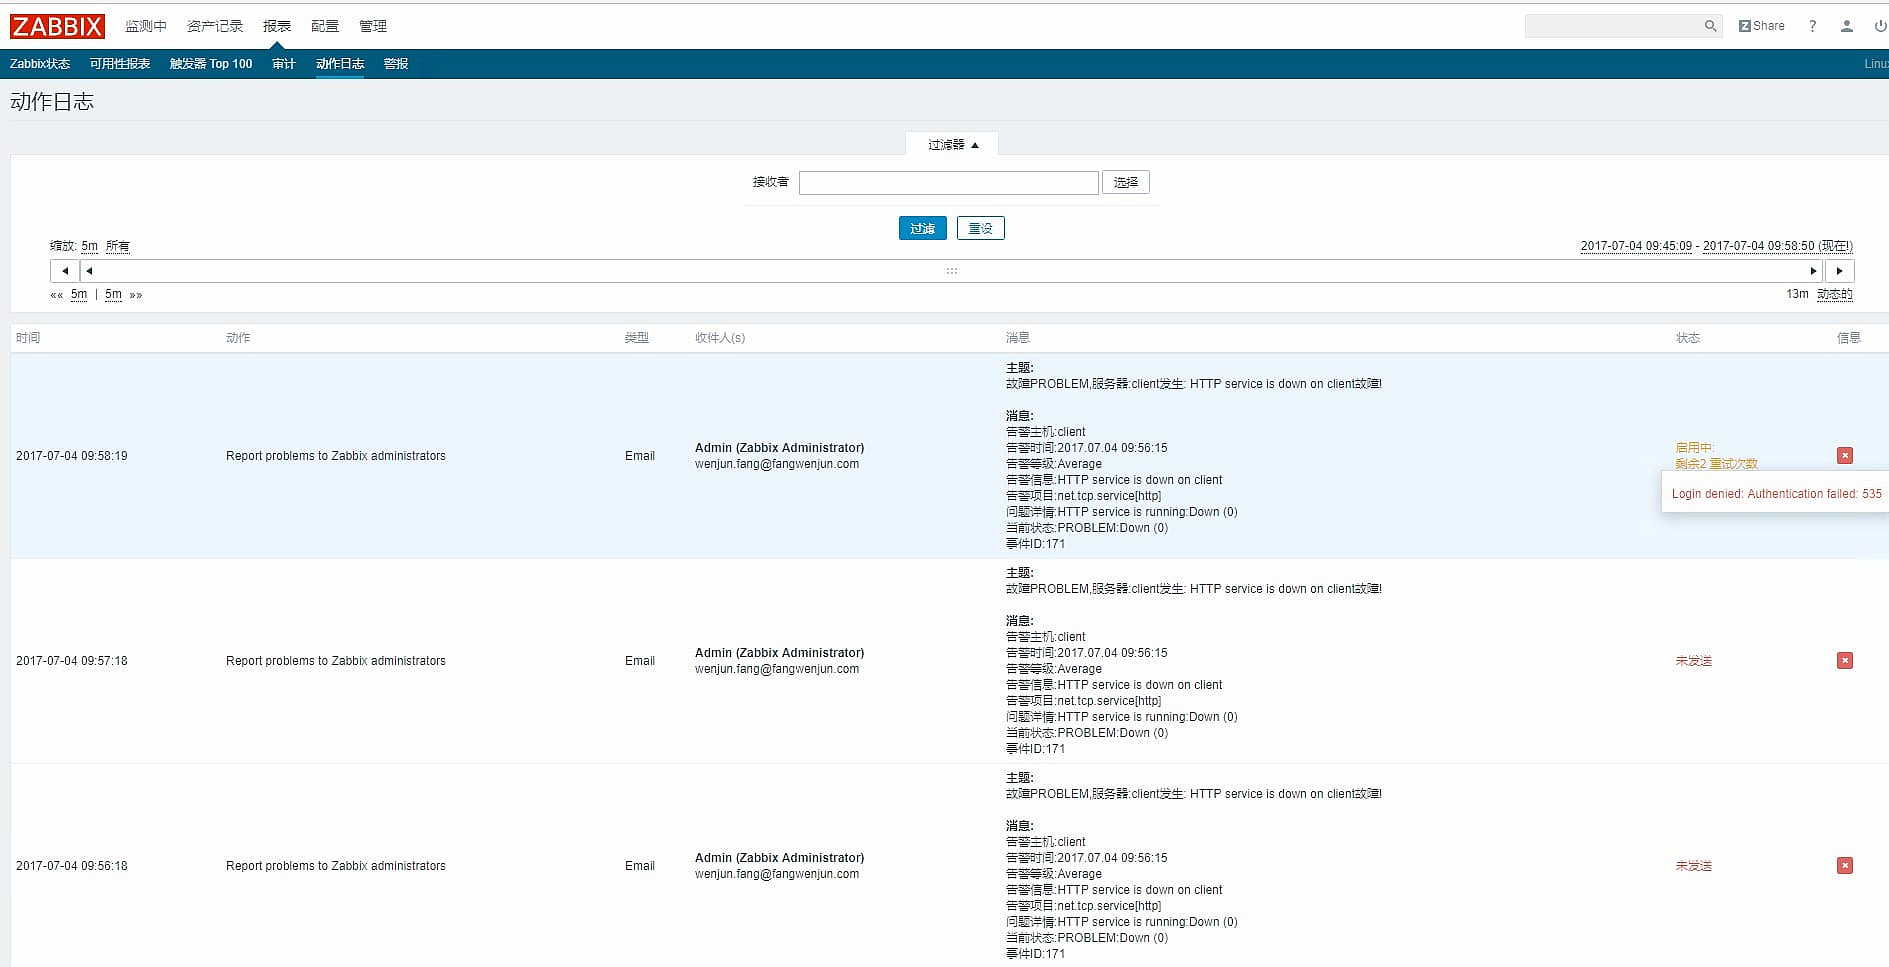Open the help question mark icon
Viewport: 1889px width, 967px height.
[1812, 26]
